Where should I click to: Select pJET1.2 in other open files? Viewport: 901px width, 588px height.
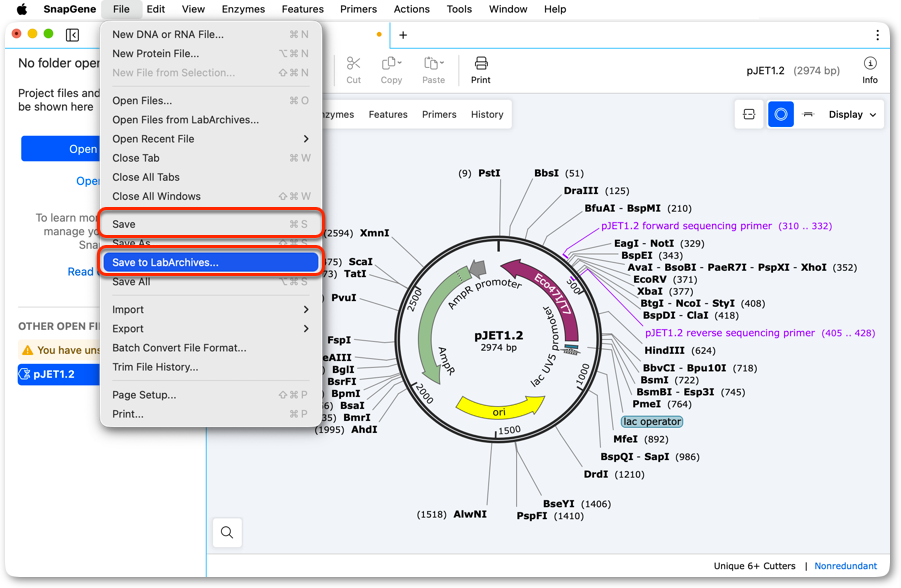click(x=59, y=374)
